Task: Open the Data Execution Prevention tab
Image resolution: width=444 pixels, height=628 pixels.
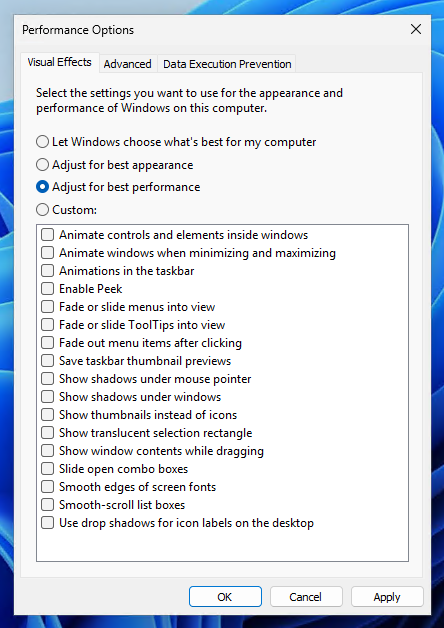Action: (x=227, y=64)
